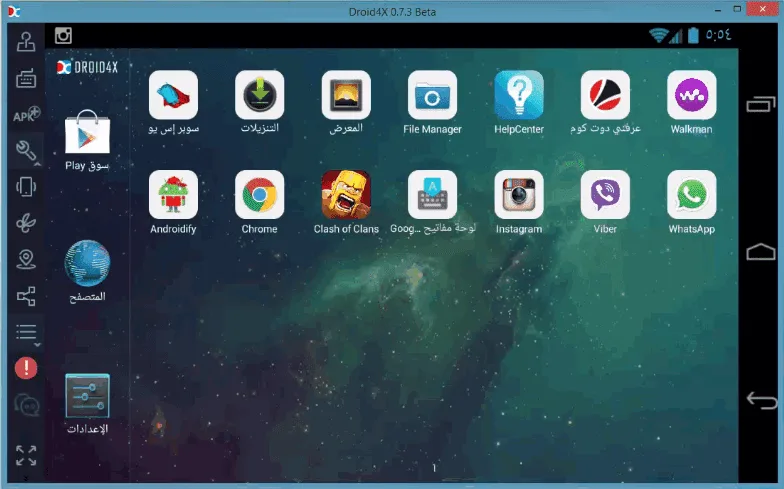
Task: Open GPS location sidebar icon
Action: [26, 260]
